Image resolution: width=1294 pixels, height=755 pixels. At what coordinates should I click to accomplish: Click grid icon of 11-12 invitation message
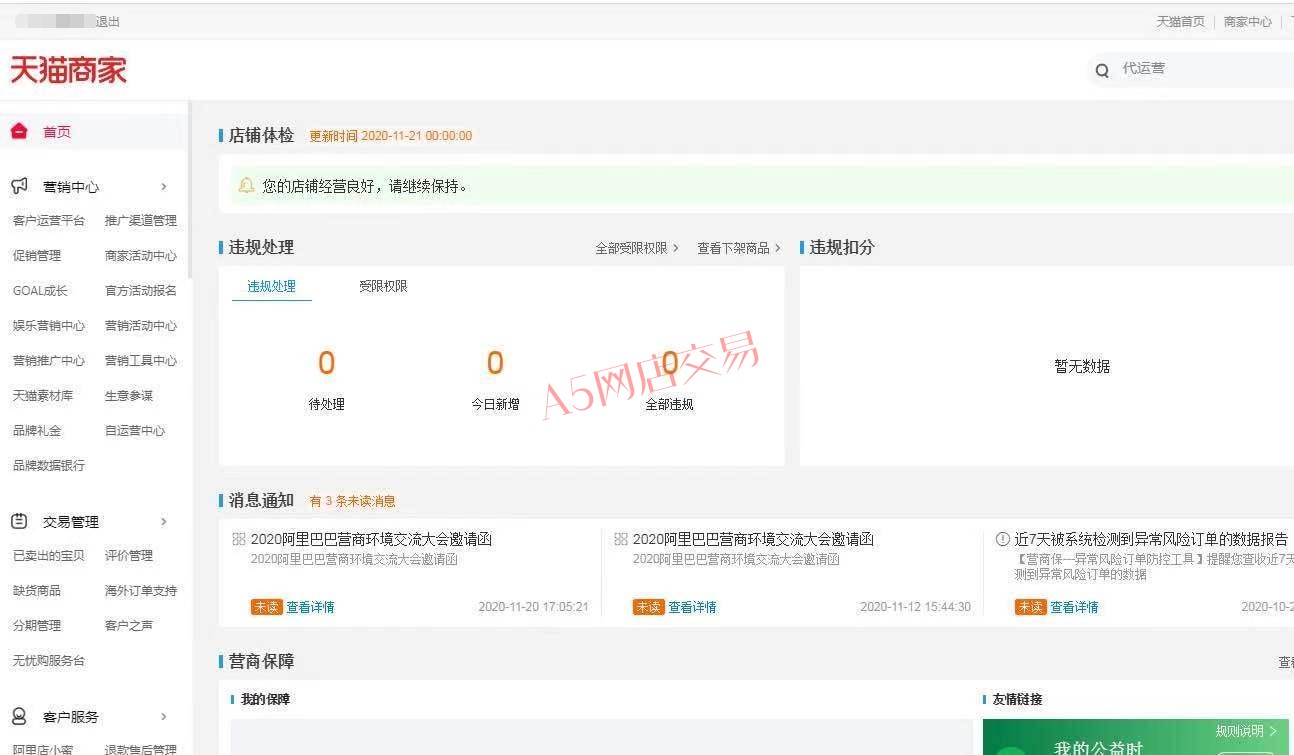coord(621,539)
